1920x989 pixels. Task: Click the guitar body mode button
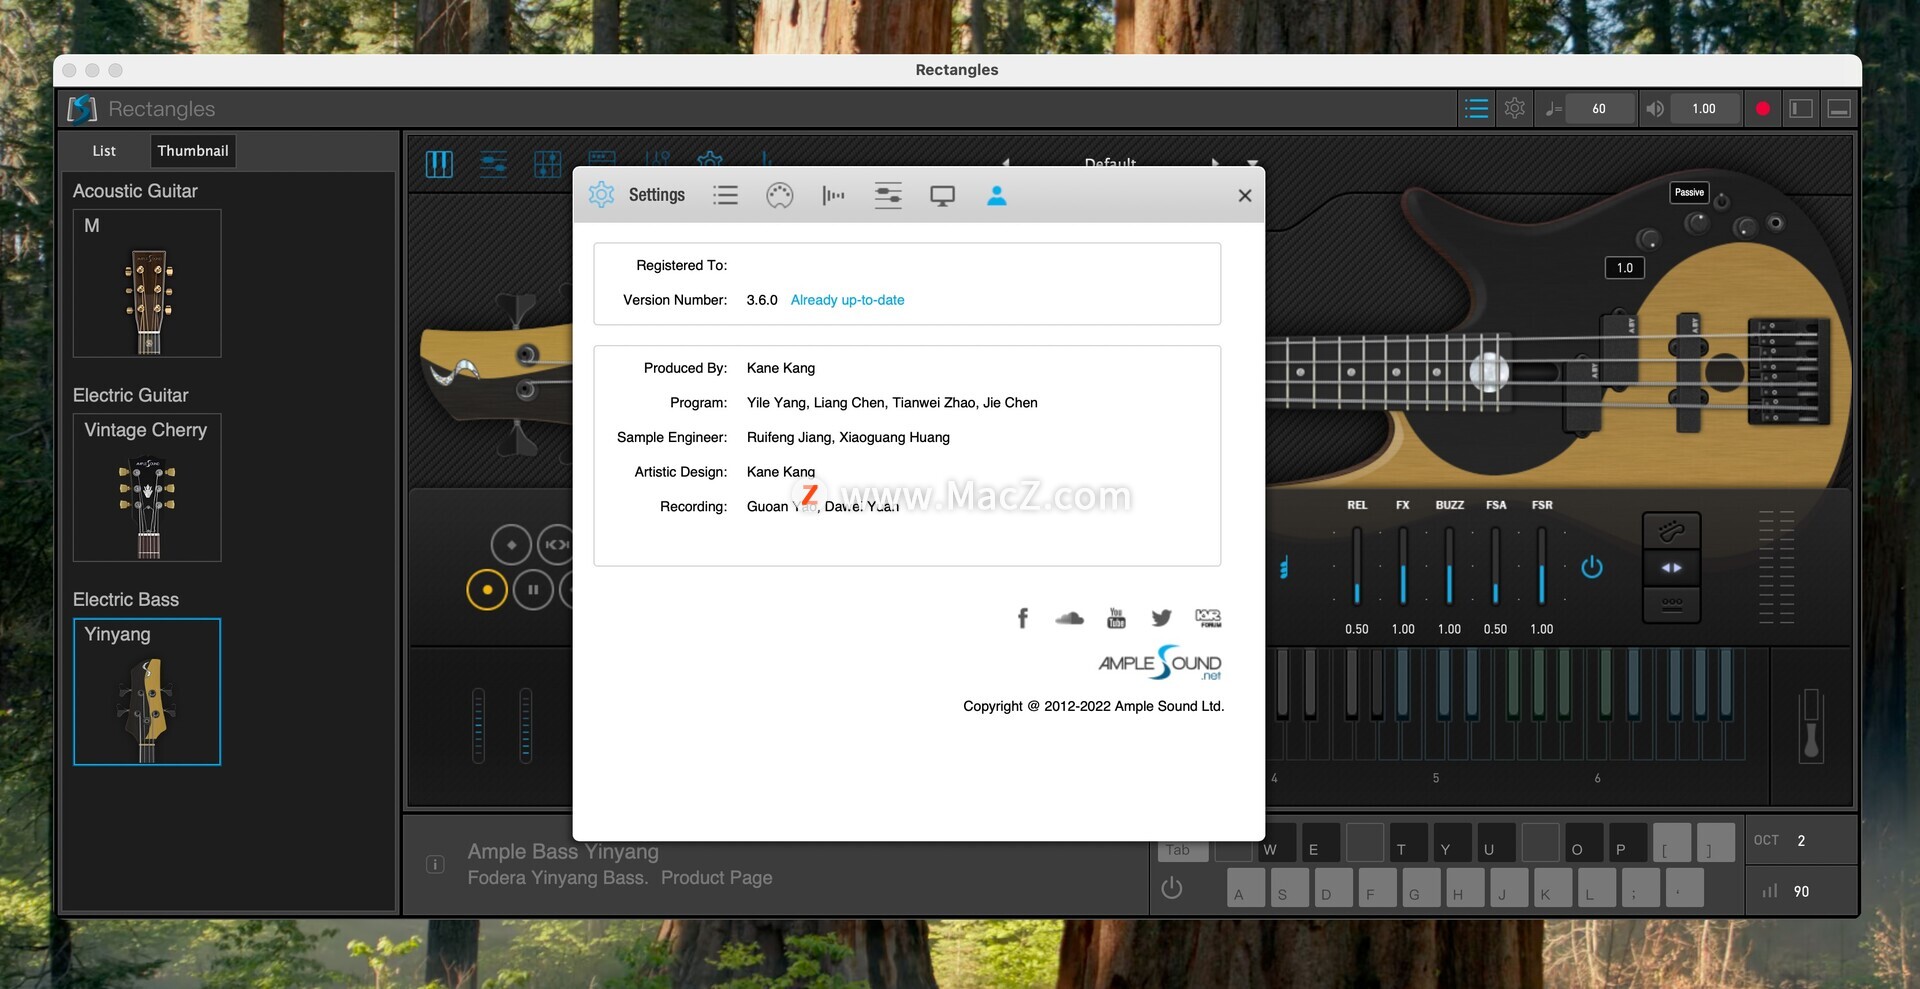tap(1671, 530)
